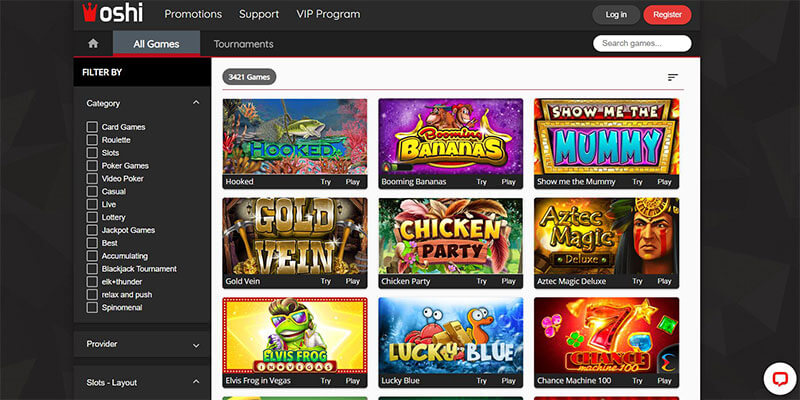Open the Booming Bananas thumbnail
800x400 pixels.
[x=451, y=136]
